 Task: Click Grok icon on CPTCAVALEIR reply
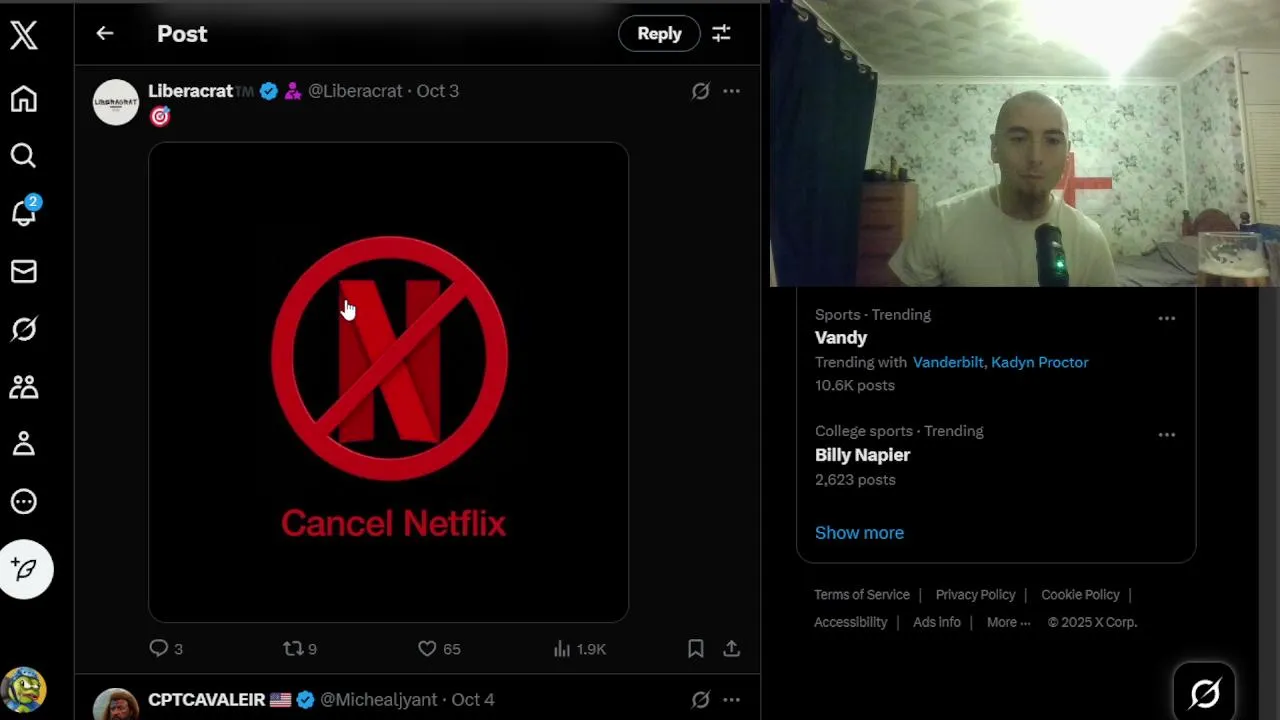701,700
